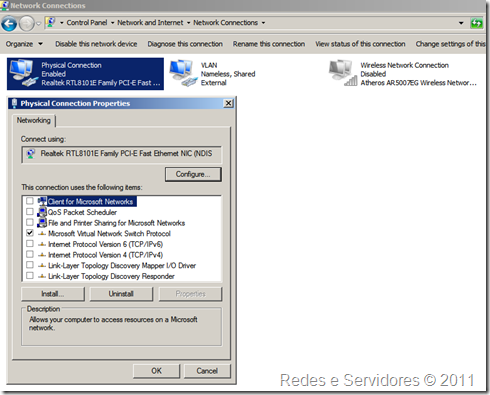Viewport: 490px width, 395px height.
Task: Click the Discovery Mapper I/O Driver icon
Action: (x=42, y=266)
